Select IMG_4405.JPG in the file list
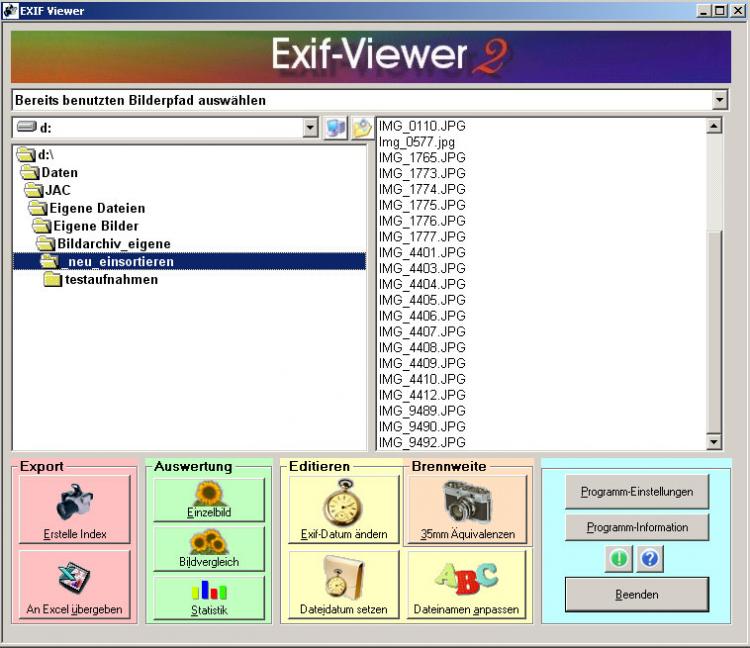Screen dimensions: 750x648 [x=422, y=300]
